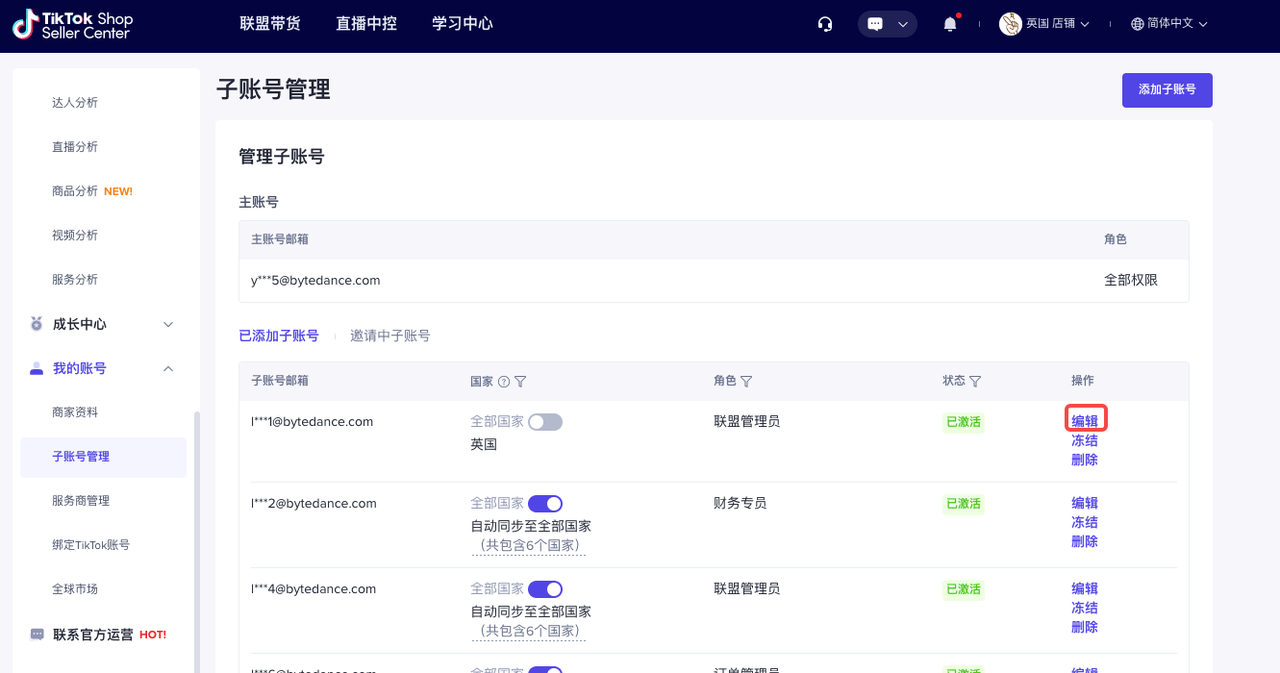
Task: Expand the 成长中心 sidebar section
Action: tap(168, 324)
